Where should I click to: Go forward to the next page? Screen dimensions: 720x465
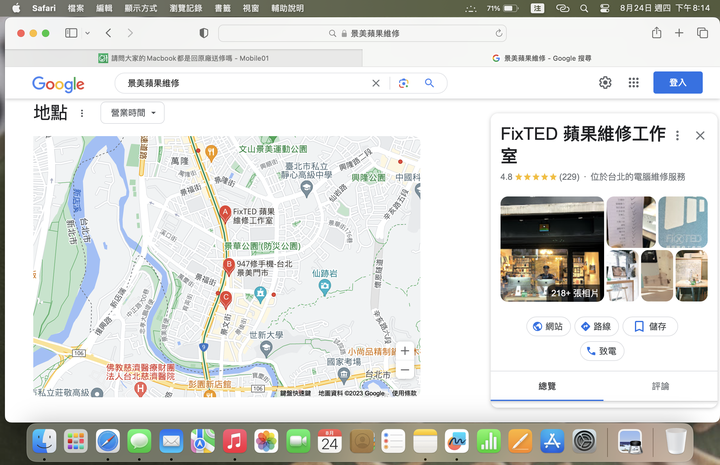pos(130,33)
